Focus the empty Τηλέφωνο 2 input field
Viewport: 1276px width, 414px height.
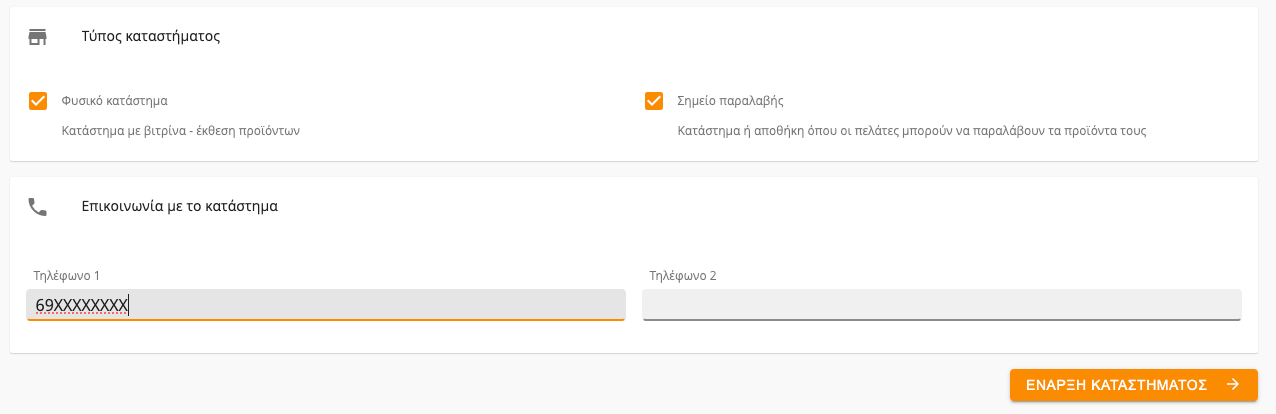pos(942,305)
